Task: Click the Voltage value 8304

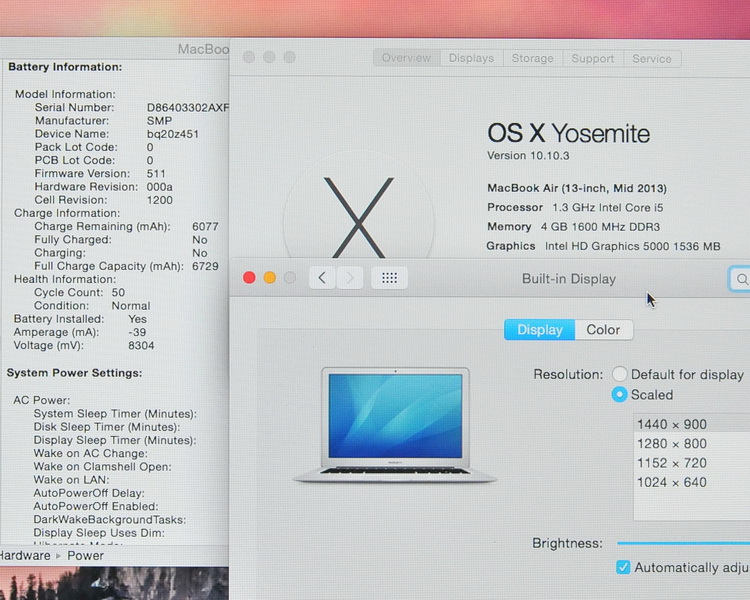Action: tap(141, 345)
